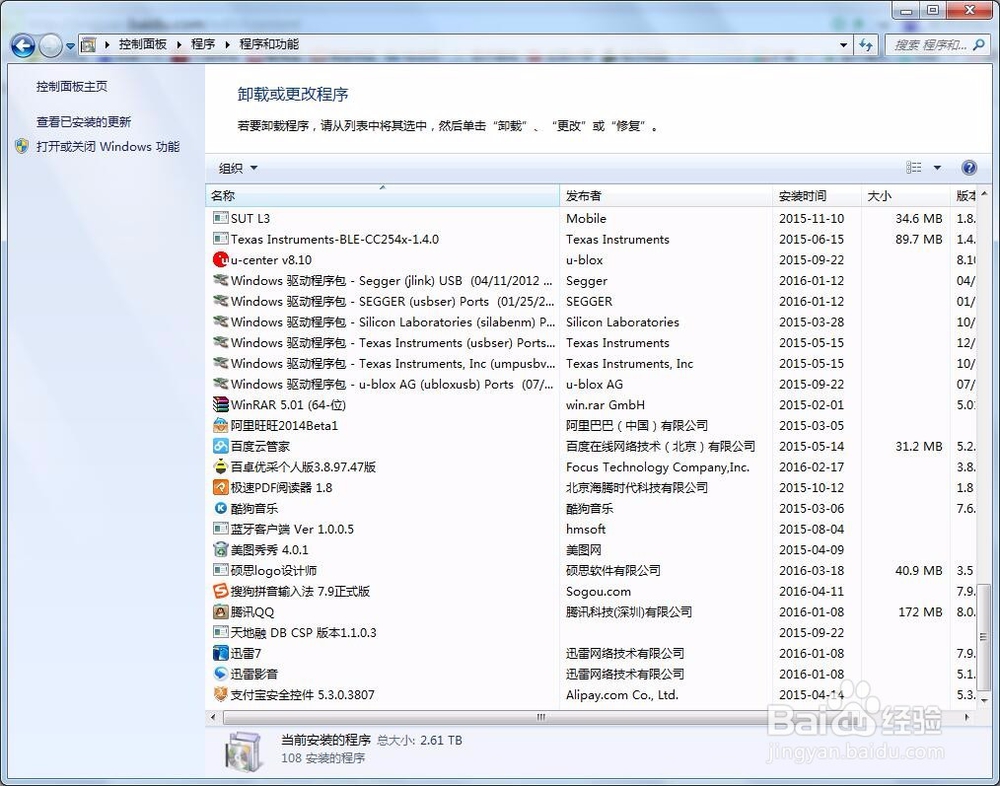
Task: Click the 172 MB size cell
Action: pyautogui.click(x=920, y=612)
